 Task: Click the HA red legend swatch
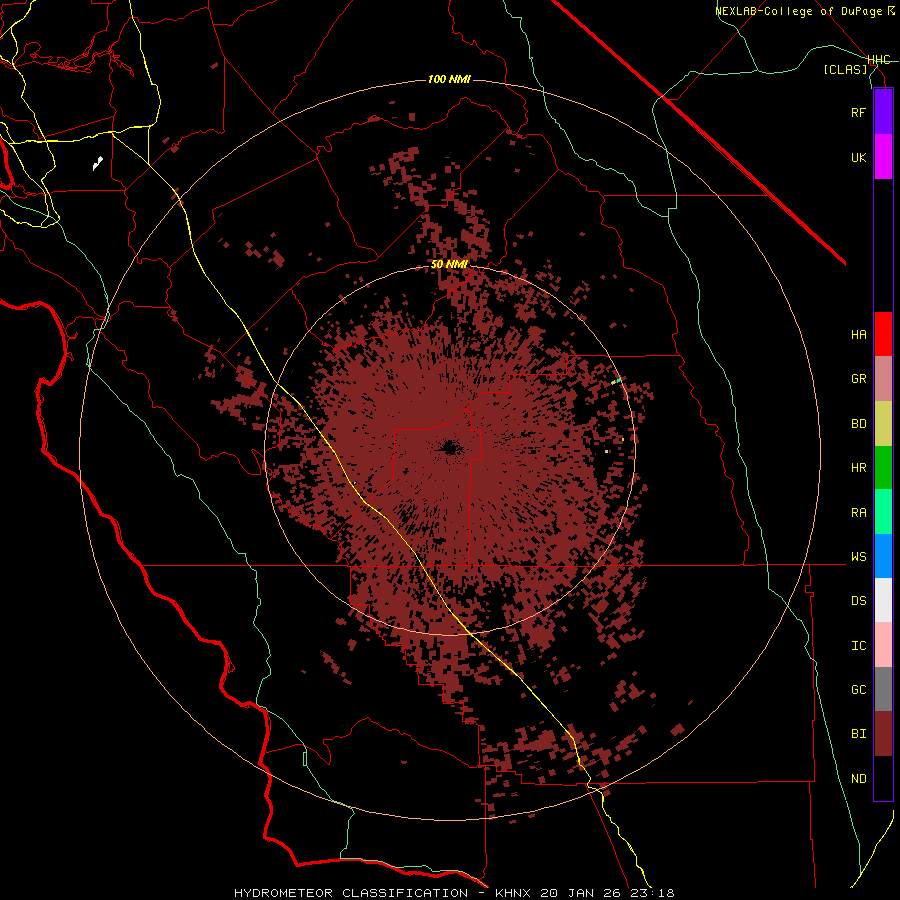pyautogui.click(x=883, y=334)
